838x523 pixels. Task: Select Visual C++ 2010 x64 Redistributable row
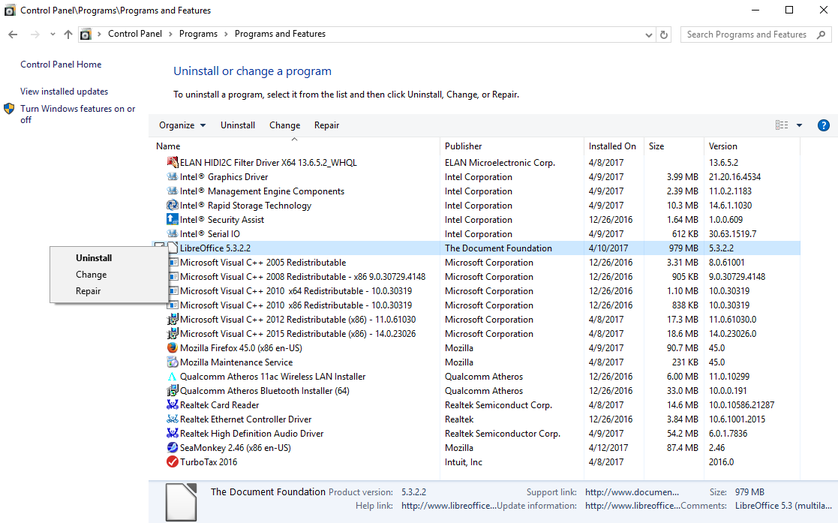click(x=475, y=291)
